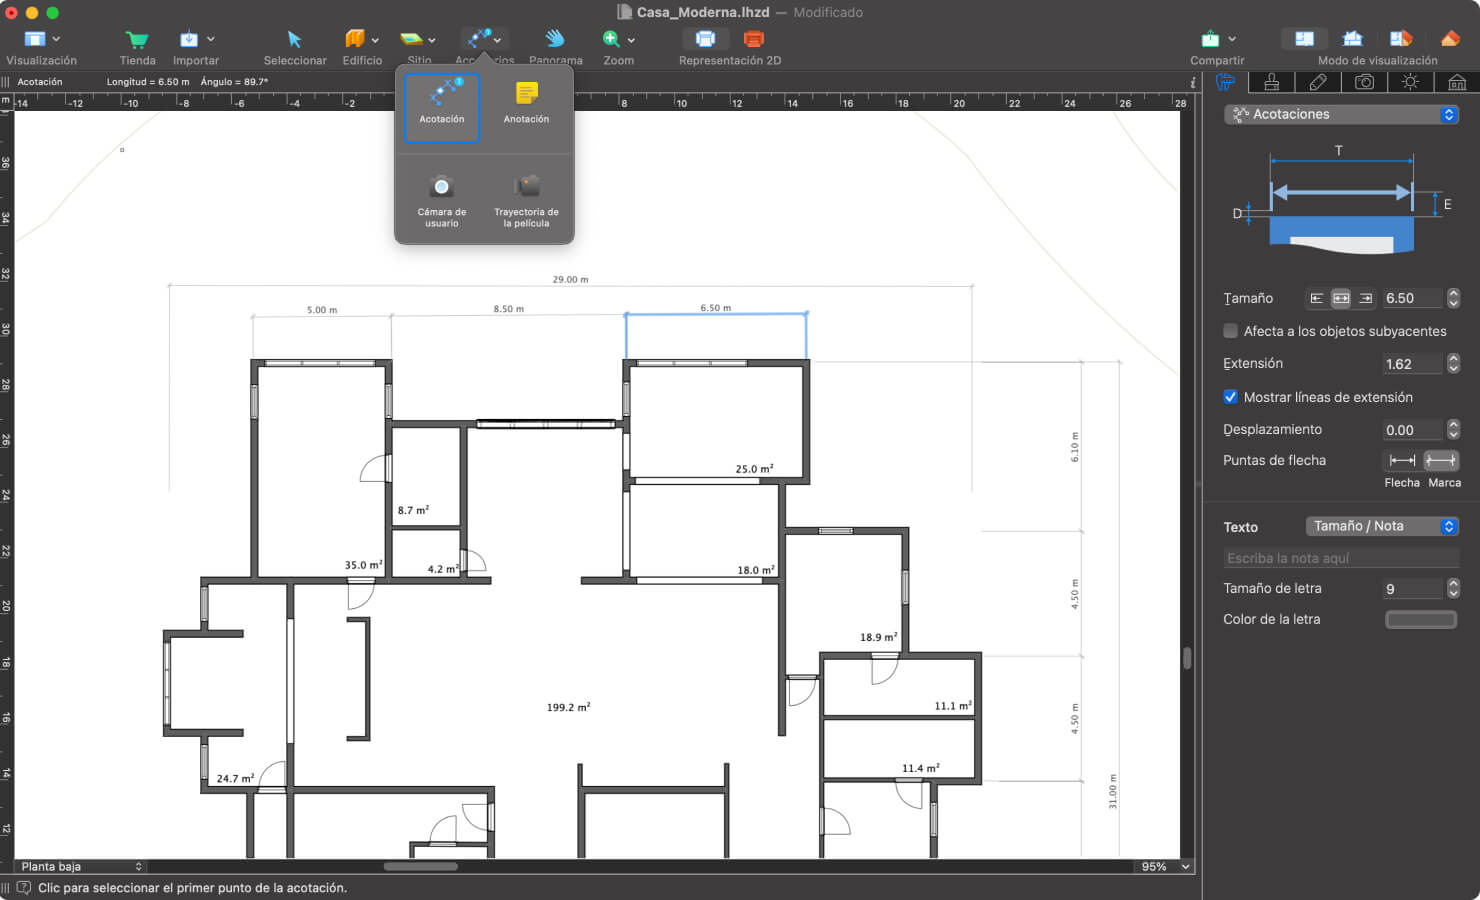Select Trayectoria de la película in popup
1480x900 pixels.
click(x=526, y=200)
